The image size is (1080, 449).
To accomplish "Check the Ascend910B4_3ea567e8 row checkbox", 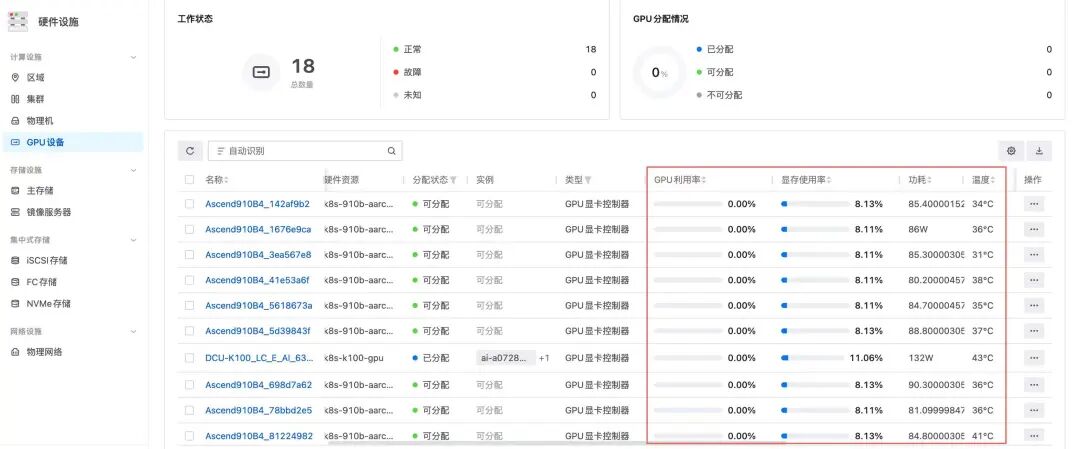I will (189, 255).
